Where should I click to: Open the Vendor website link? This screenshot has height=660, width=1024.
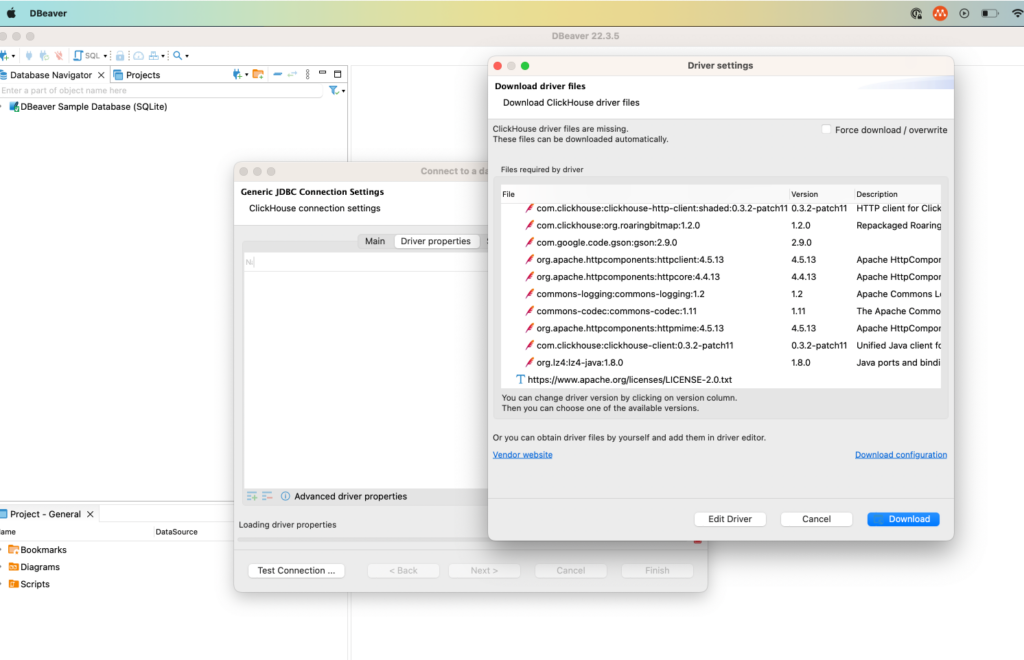(522, 455)
